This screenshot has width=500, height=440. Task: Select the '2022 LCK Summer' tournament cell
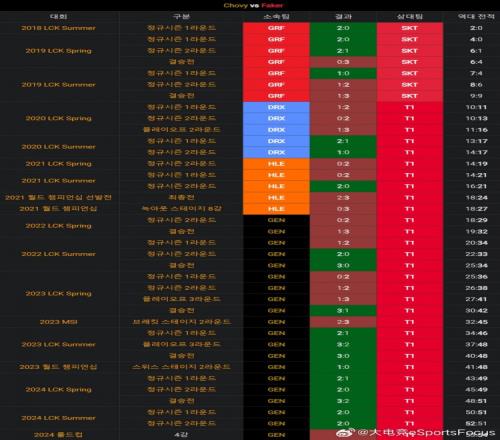tap(59, 254)
